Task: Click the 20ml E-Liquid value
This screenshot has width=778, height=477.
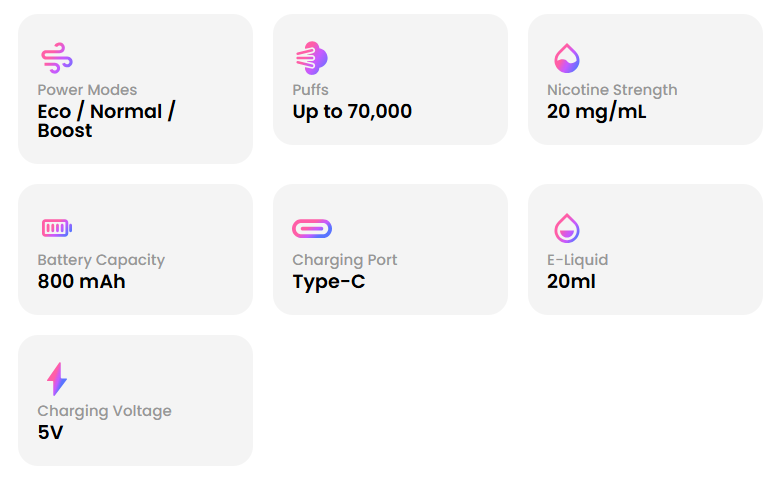Action: coord(572,281)
